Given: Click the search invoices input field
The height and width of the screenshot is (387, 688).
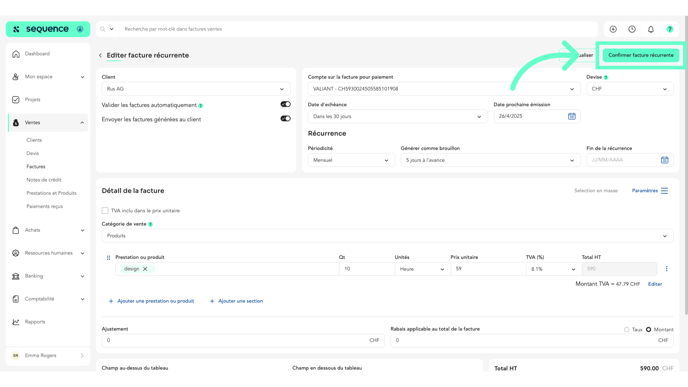Looking at the screenshot, I should [x=358, y=29].
